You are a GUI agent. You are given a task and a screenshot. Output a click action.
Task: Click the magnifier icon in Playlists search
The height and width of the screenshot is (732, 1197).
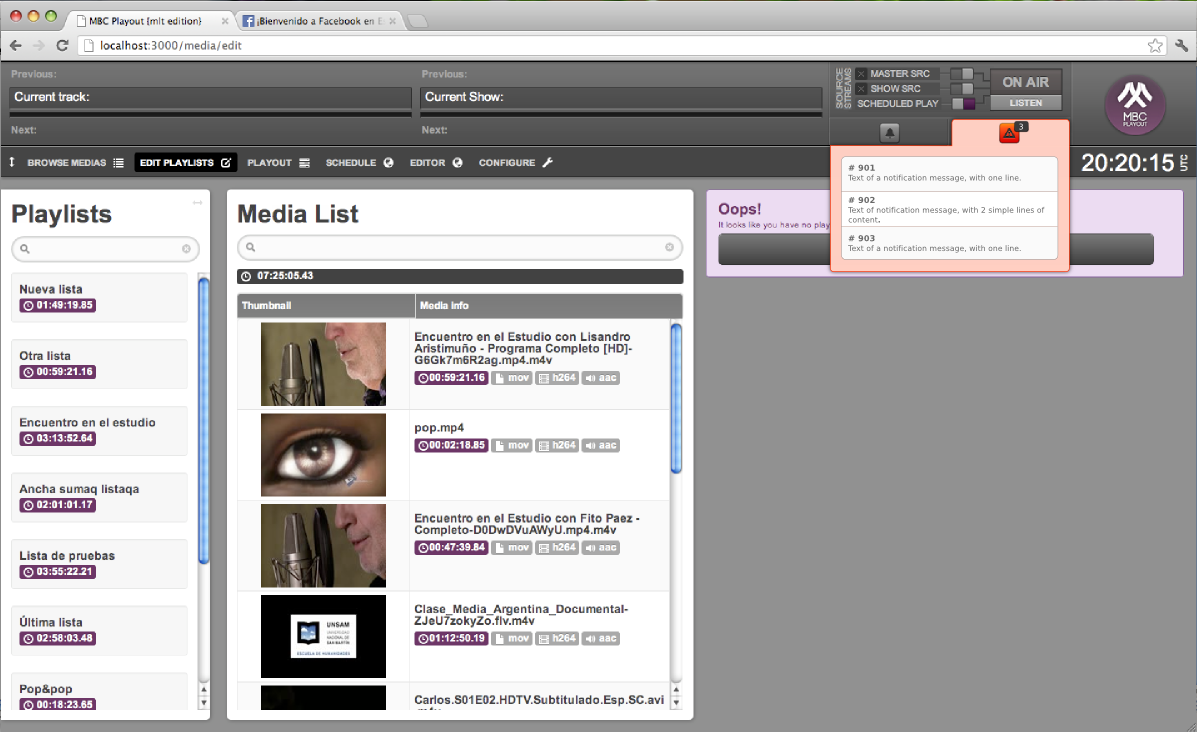click(x=24, y=249)
